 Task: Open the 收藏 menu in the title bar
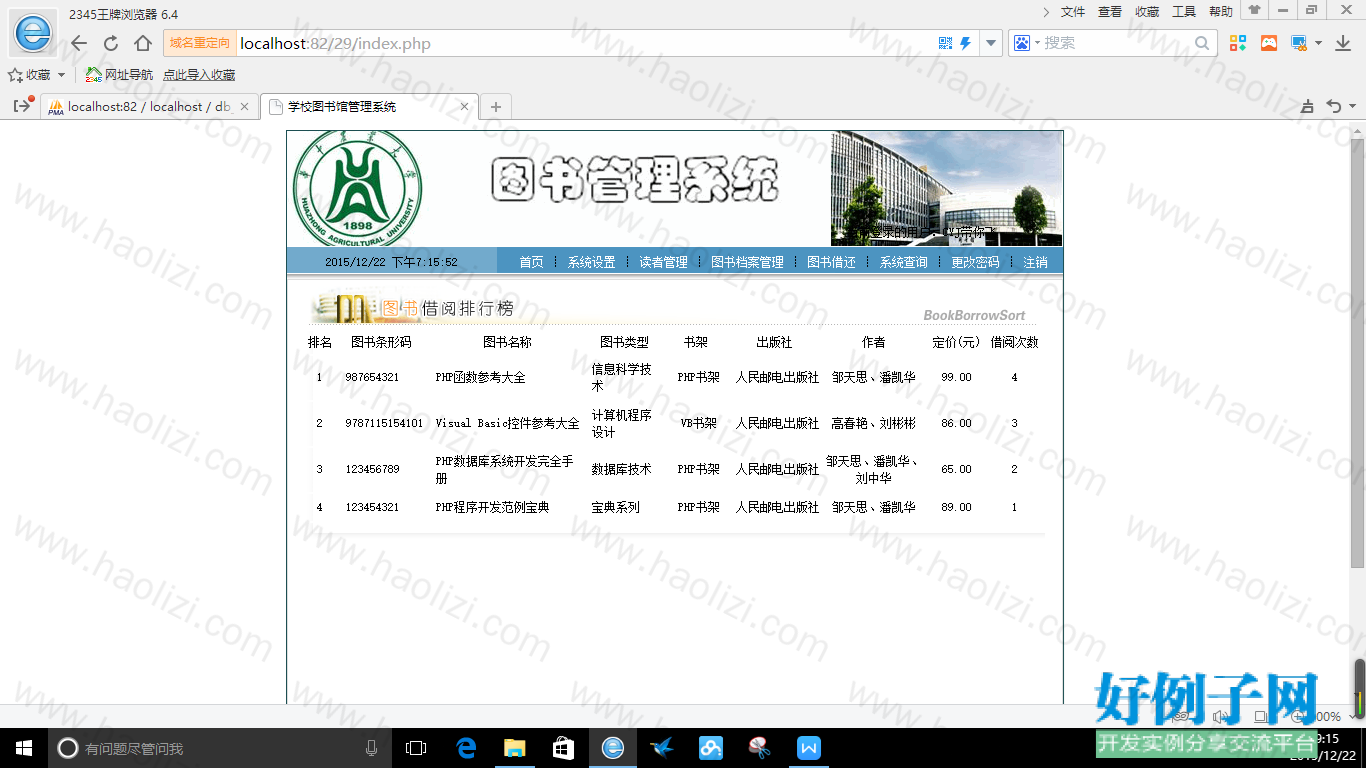tap(1147, 12)
